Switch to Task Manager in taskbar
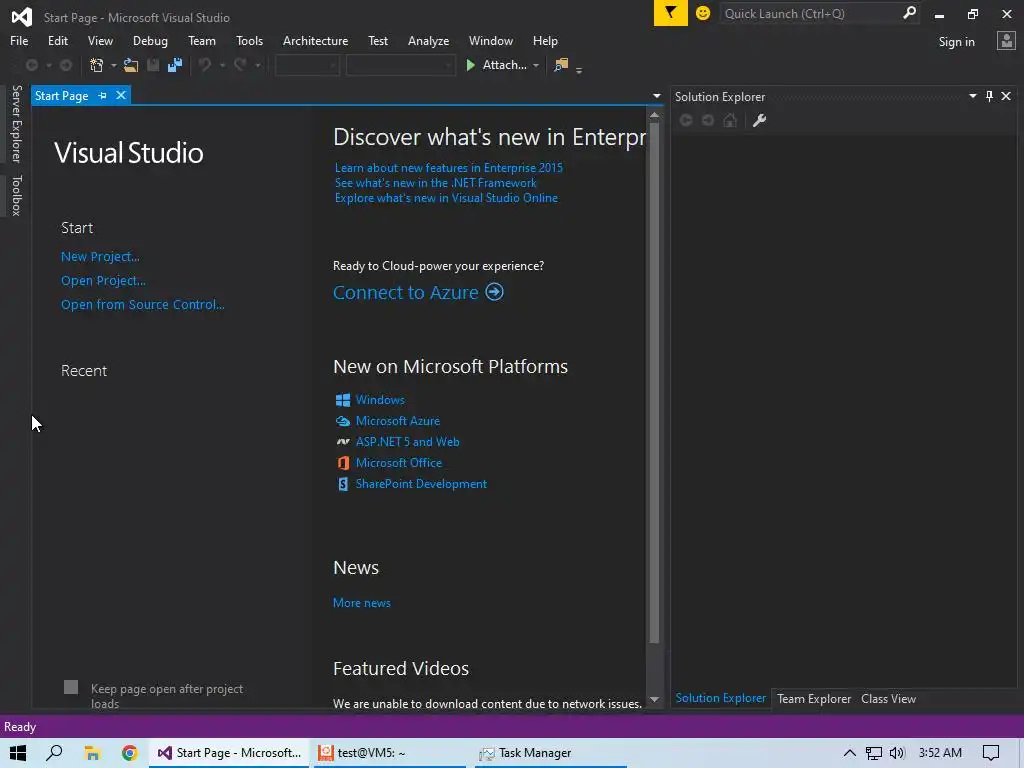 [x=551, y=753]
